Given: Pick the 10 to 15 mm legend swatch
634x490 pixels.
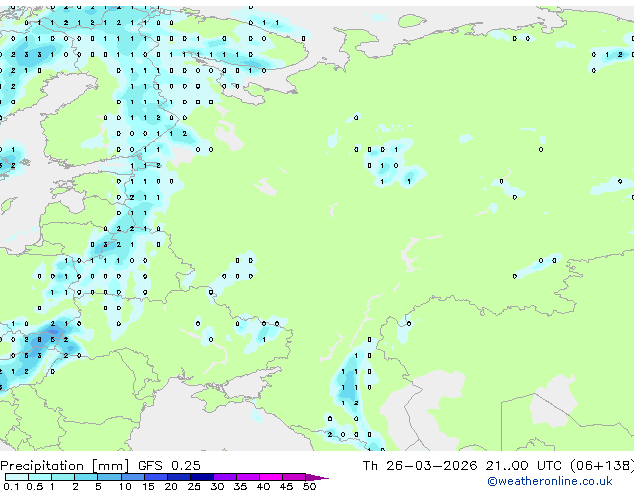Looking at the screenshot, I should point(133,477).
